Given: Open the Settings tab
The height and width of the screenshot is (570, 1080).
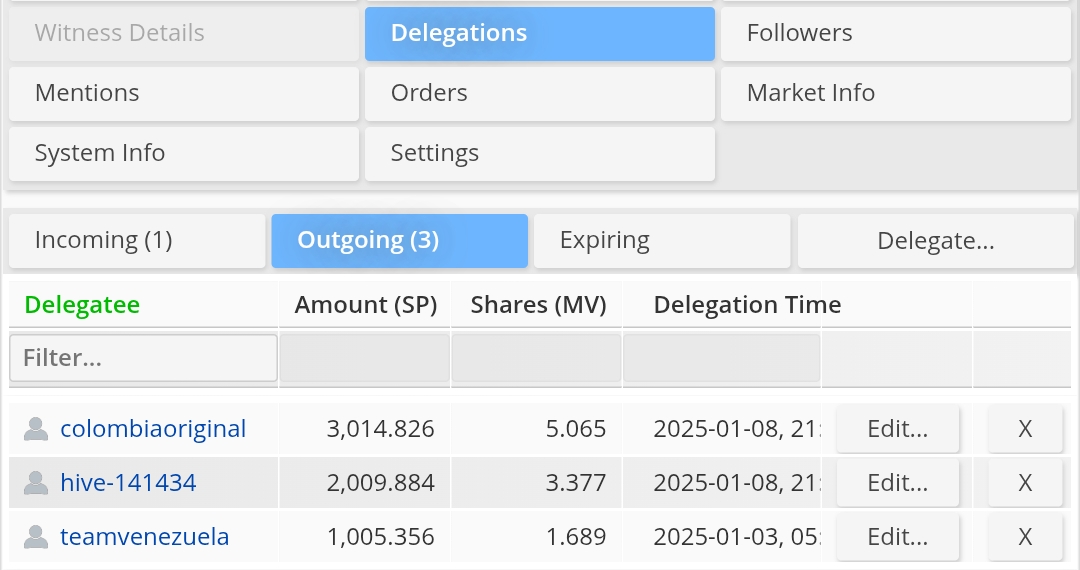Looking at the screenshot, I should pos(539,153).
